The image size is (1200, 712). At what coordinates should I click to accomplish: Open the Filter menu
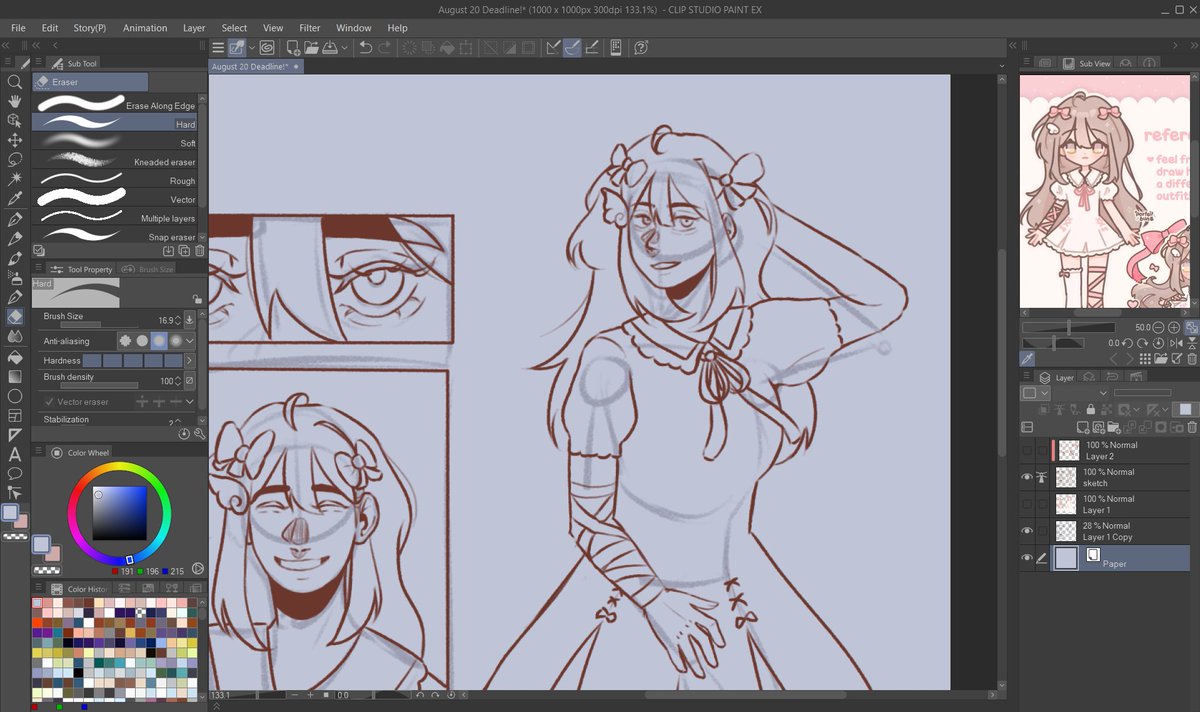point(310,28)
